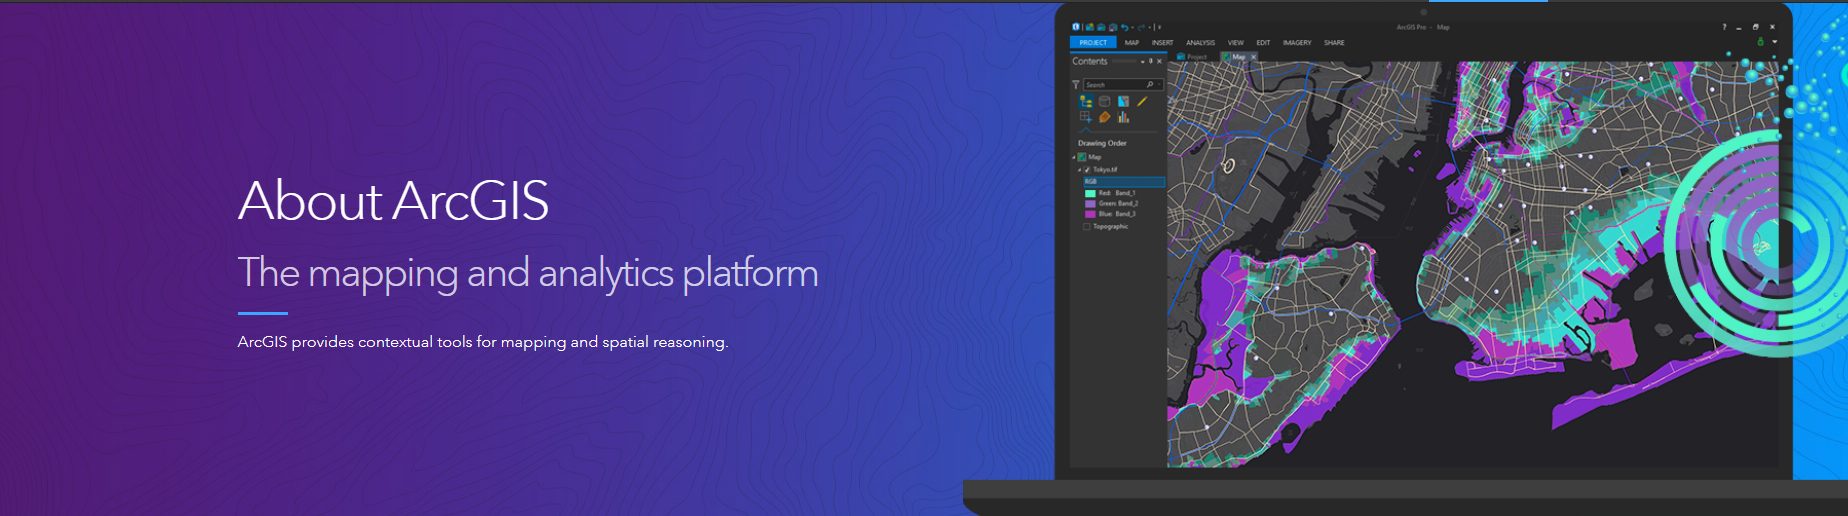Image resolution: width=1848 pixels, height=516 pixels.
Task: Click the filter funnel icon in Contents
Action: pos(1076,85)
